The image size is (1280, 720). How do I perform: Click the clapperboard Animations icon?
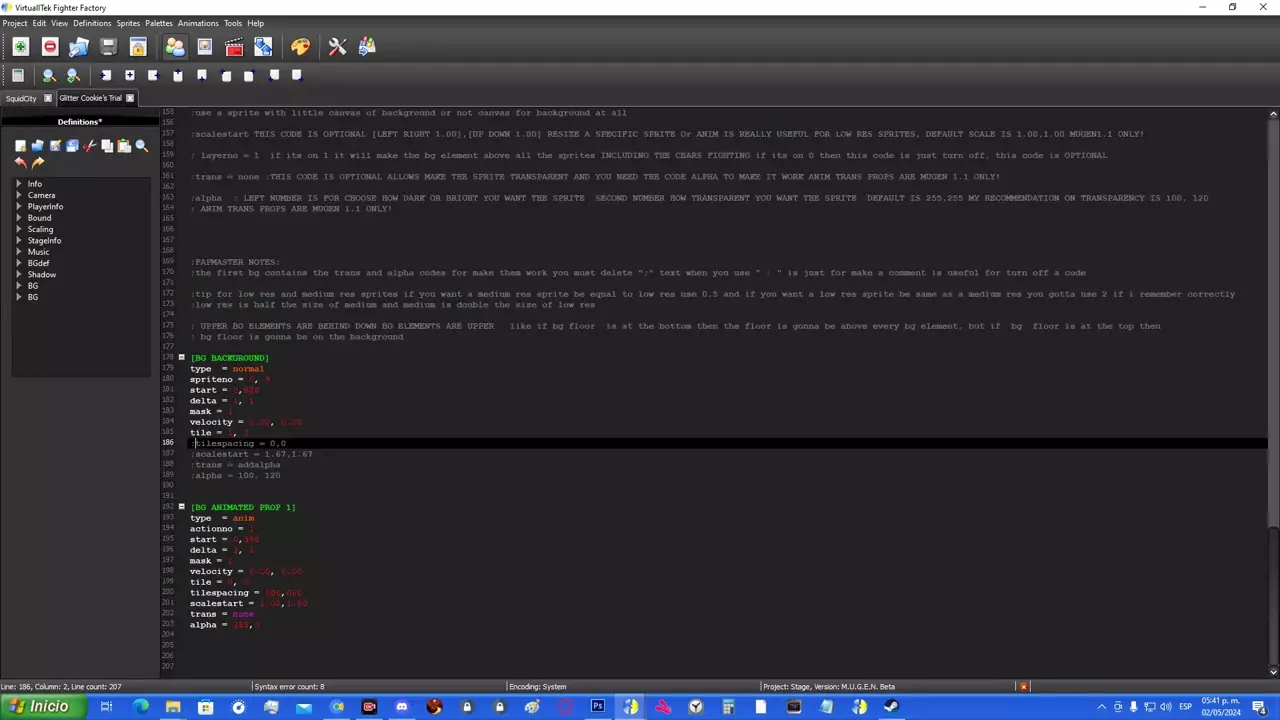tap(234, 47)
